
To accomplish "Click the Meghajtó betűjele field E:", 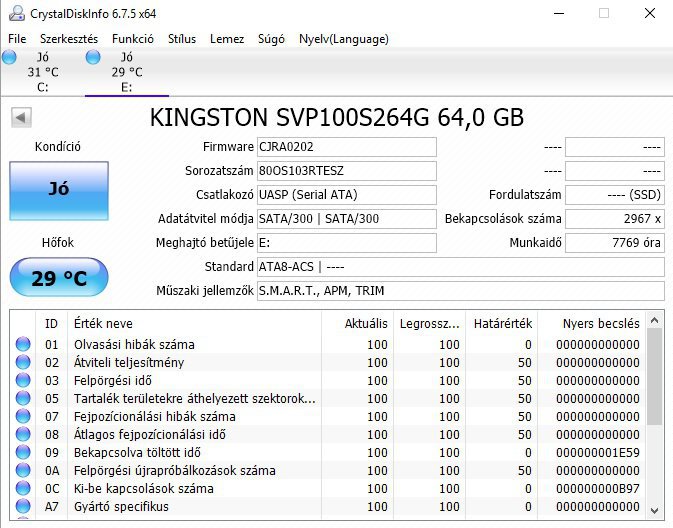I will coord(347,243).
